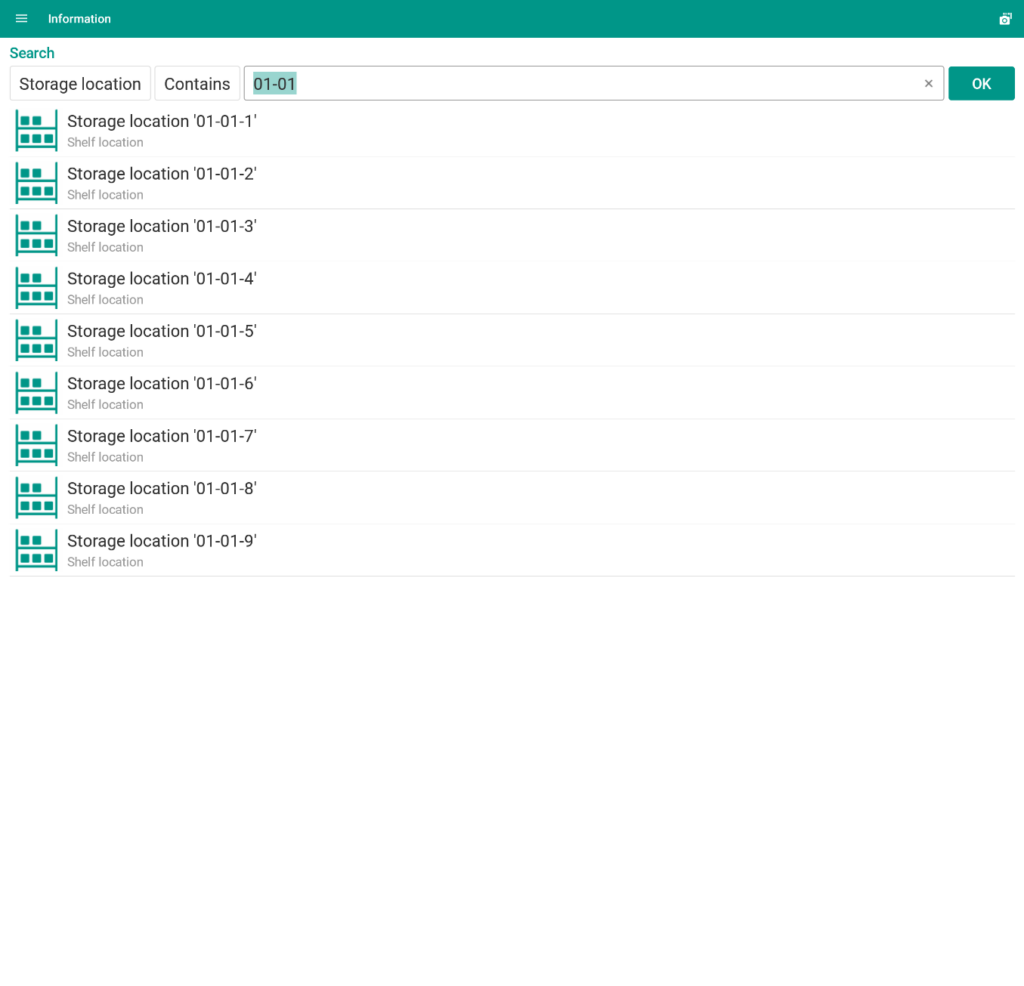
Task: Choose Storage location '01-01-9' title text
Action: [162, 541]
